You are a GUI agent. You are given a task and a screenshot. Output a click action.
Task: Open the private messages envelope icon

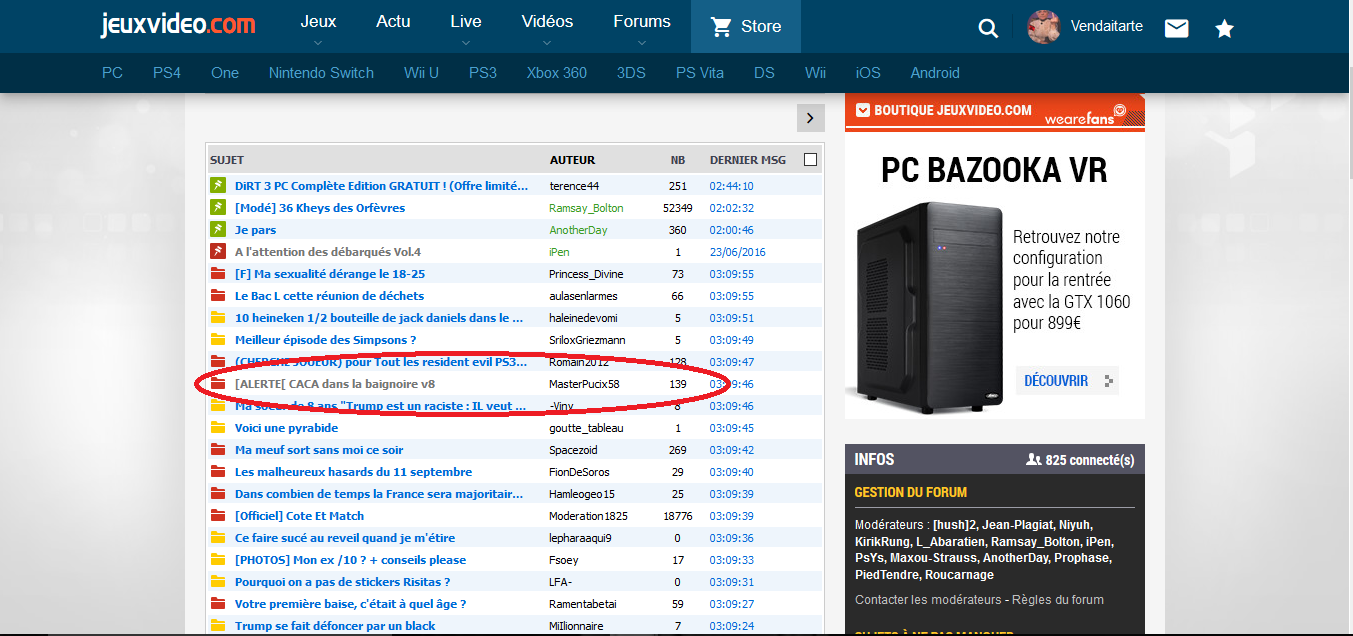(1177, 29)
